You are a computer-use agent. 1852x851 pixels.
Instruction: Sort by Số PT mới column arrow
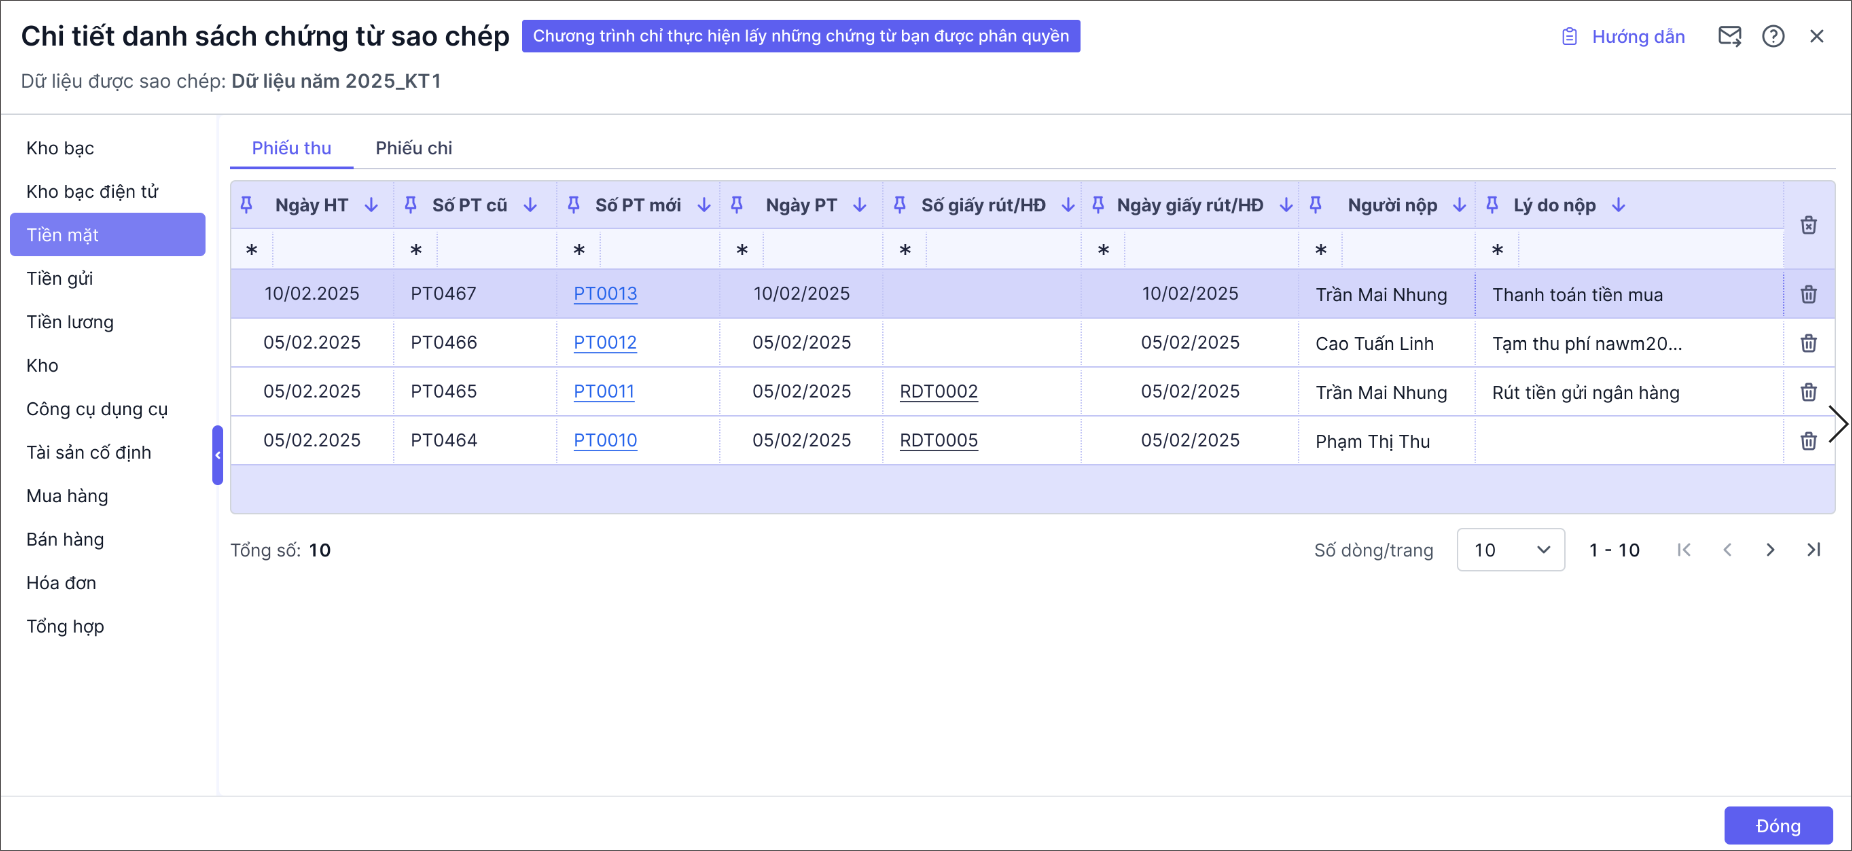click(x=704, y=205)
